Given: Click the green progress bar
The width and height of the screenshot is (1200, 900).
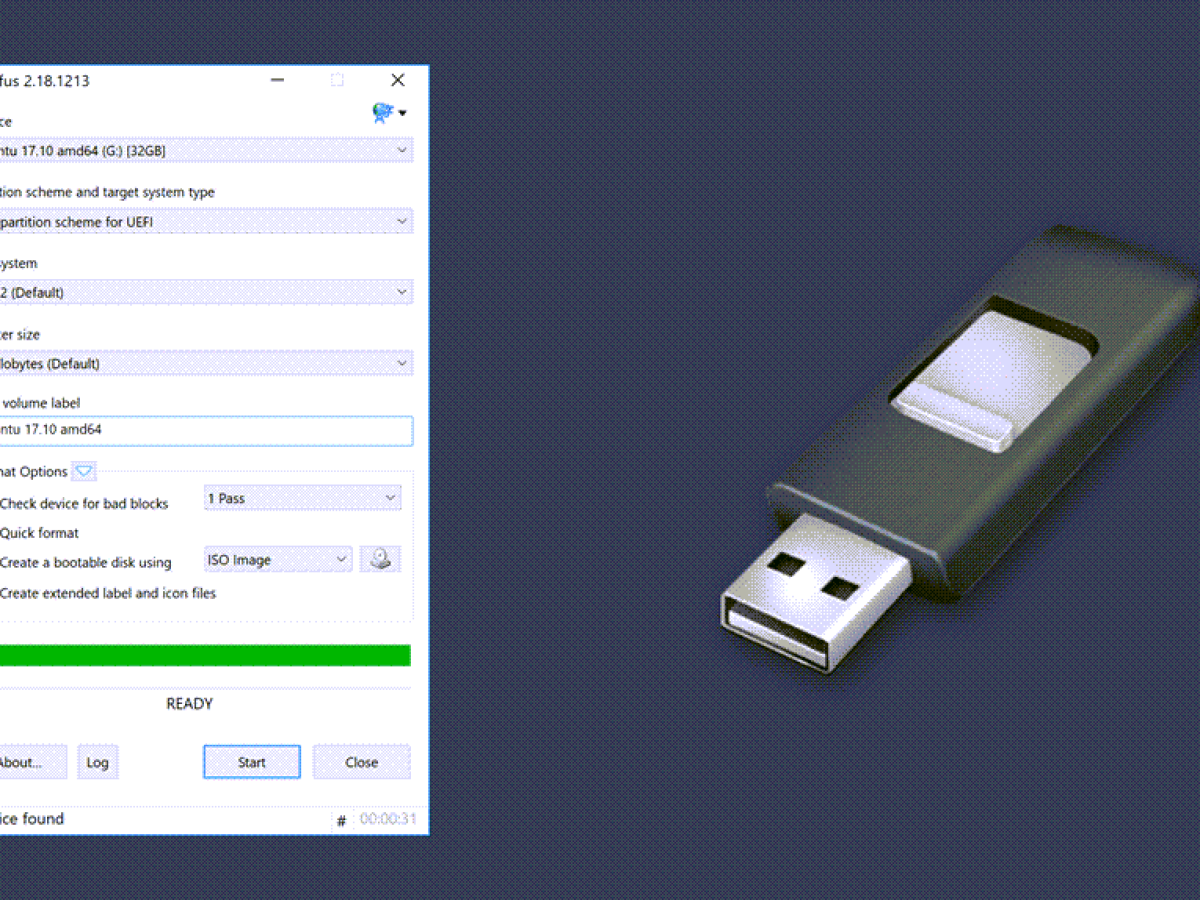Looking at the screenshot, I should click(x=205, y=655).
